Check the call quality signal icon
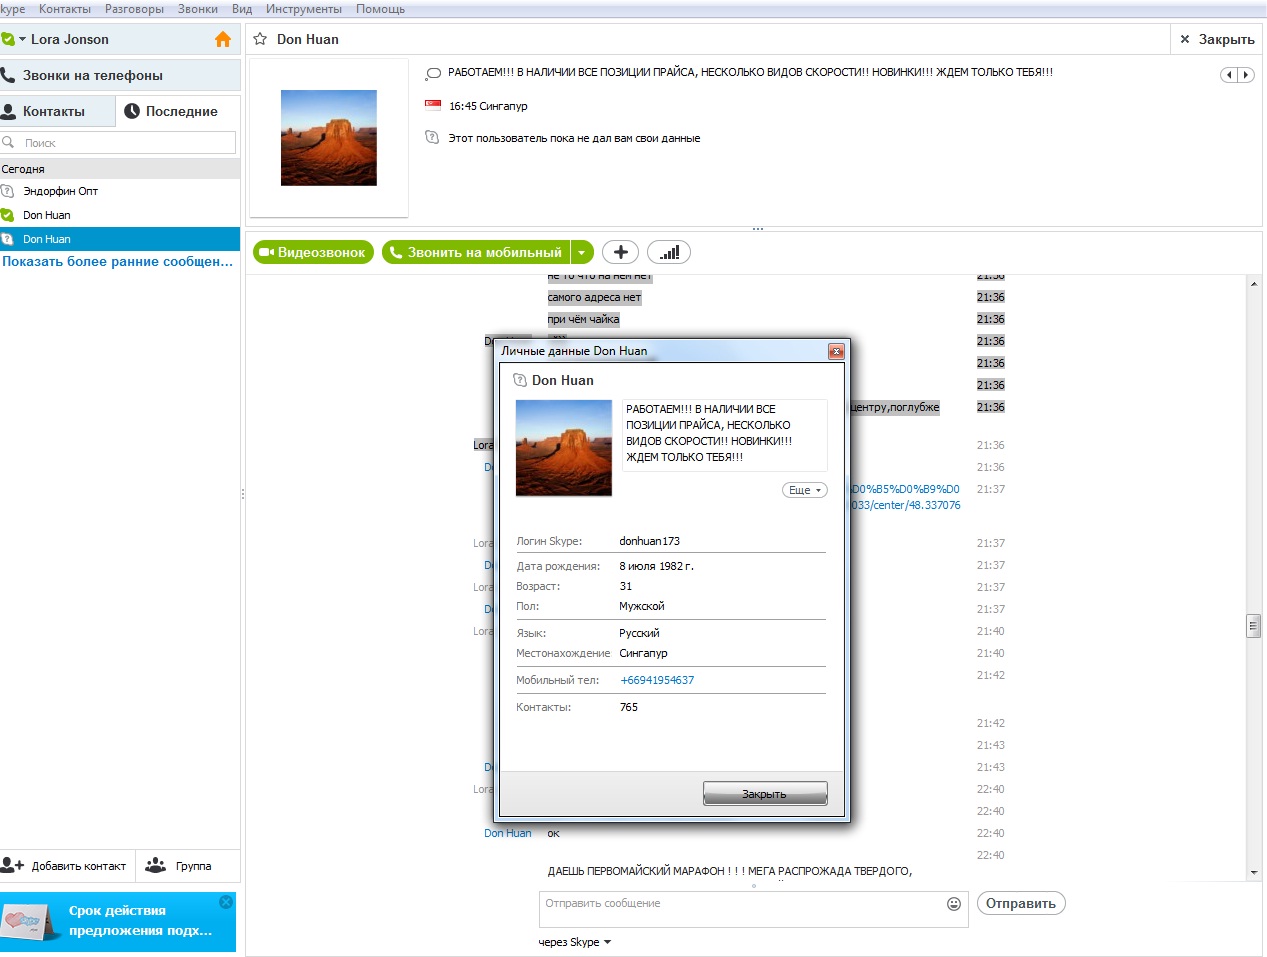 (669, 252)
